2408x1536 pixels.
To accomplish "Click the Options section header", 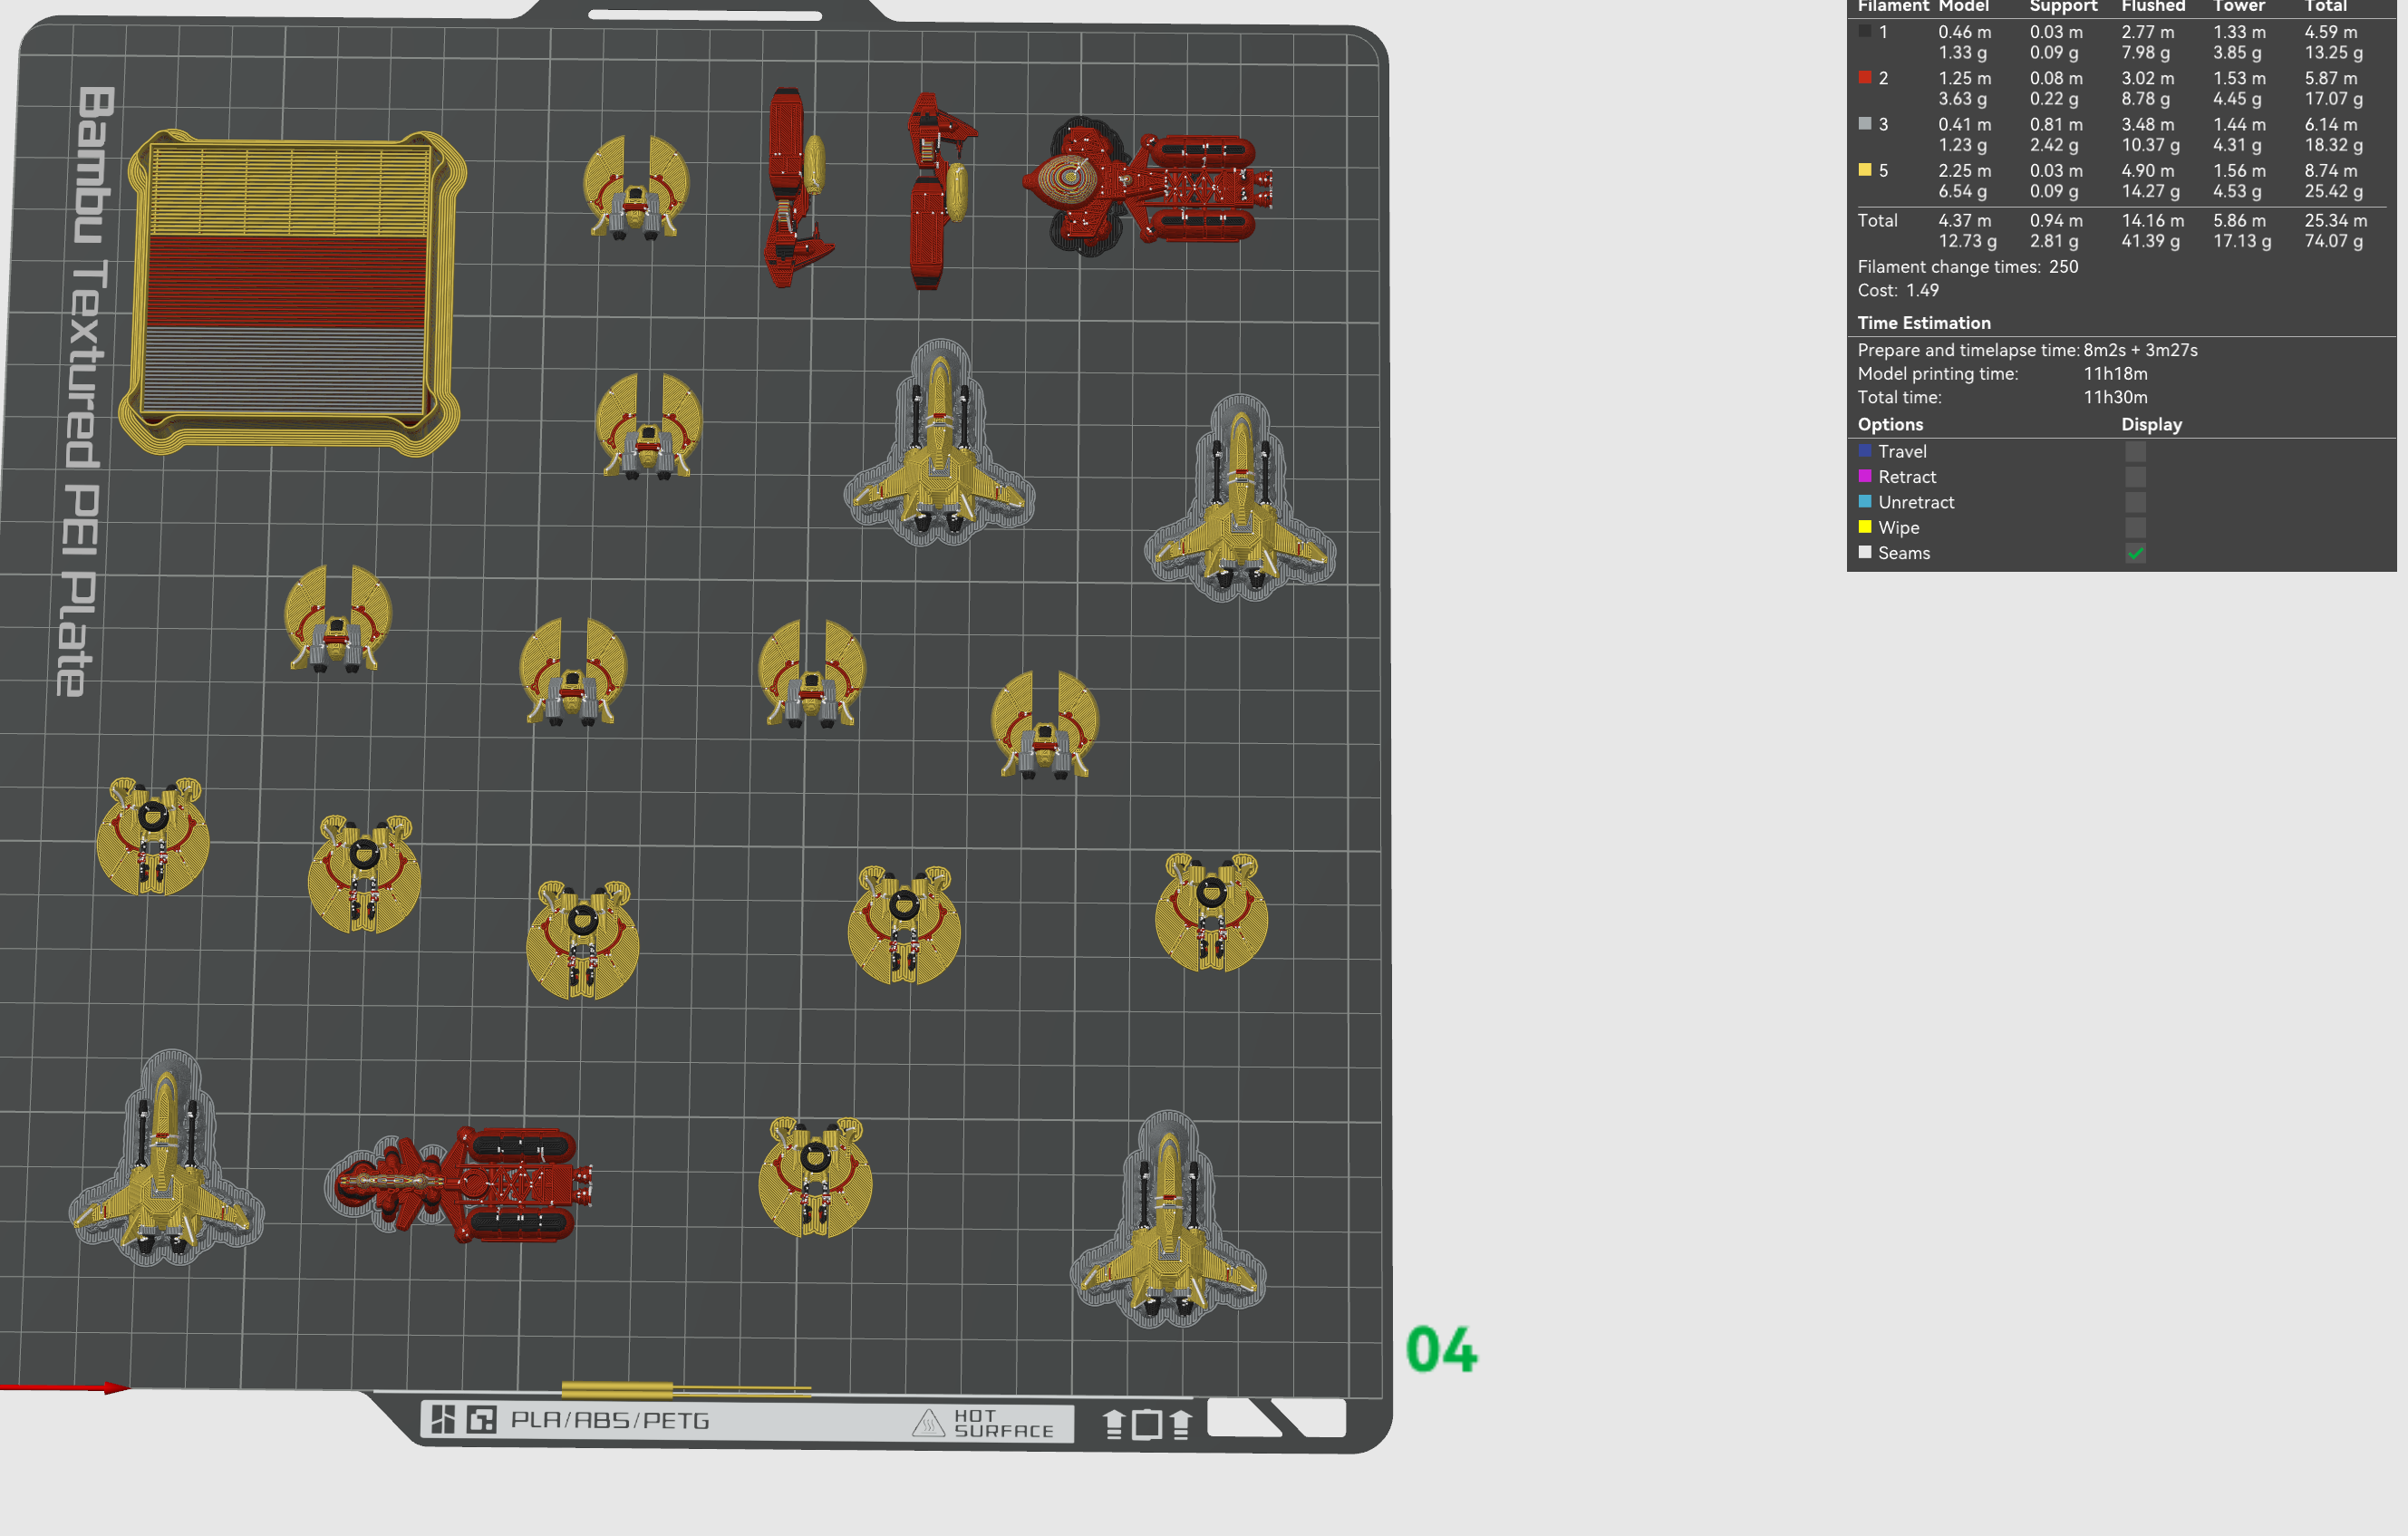I will [x=1890, y=424].
